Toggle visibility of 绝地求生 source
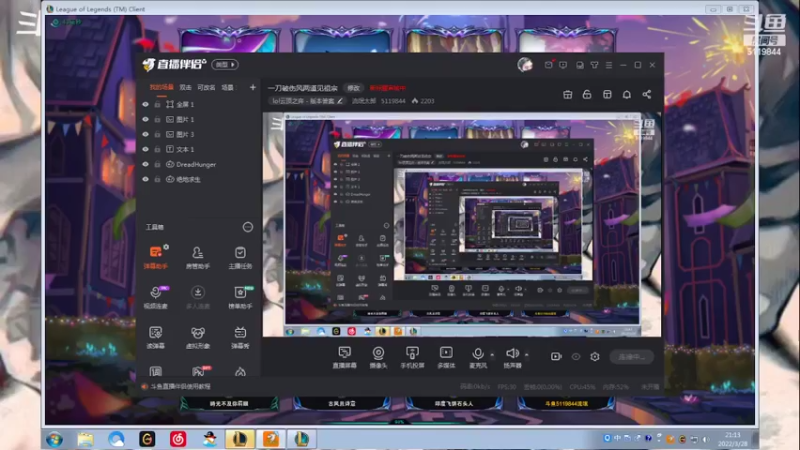The height and width of the screenshot is (450, 800). point(145,179)
